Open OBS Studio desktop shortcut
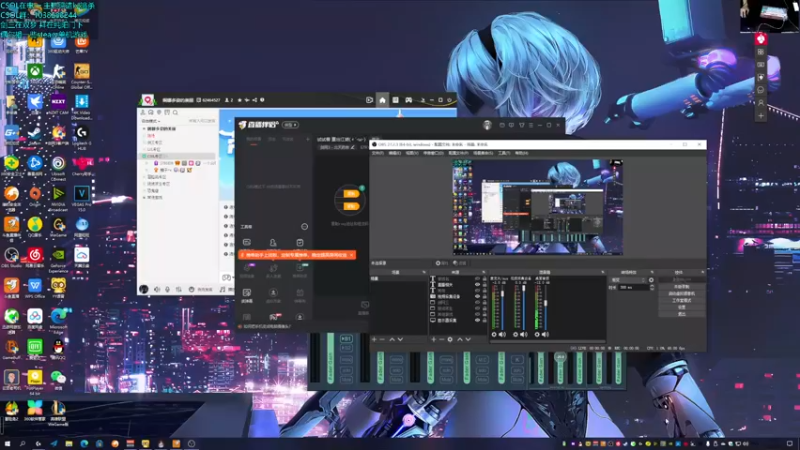The height and width of the screenshot is (450, 800). click(11, 258)
